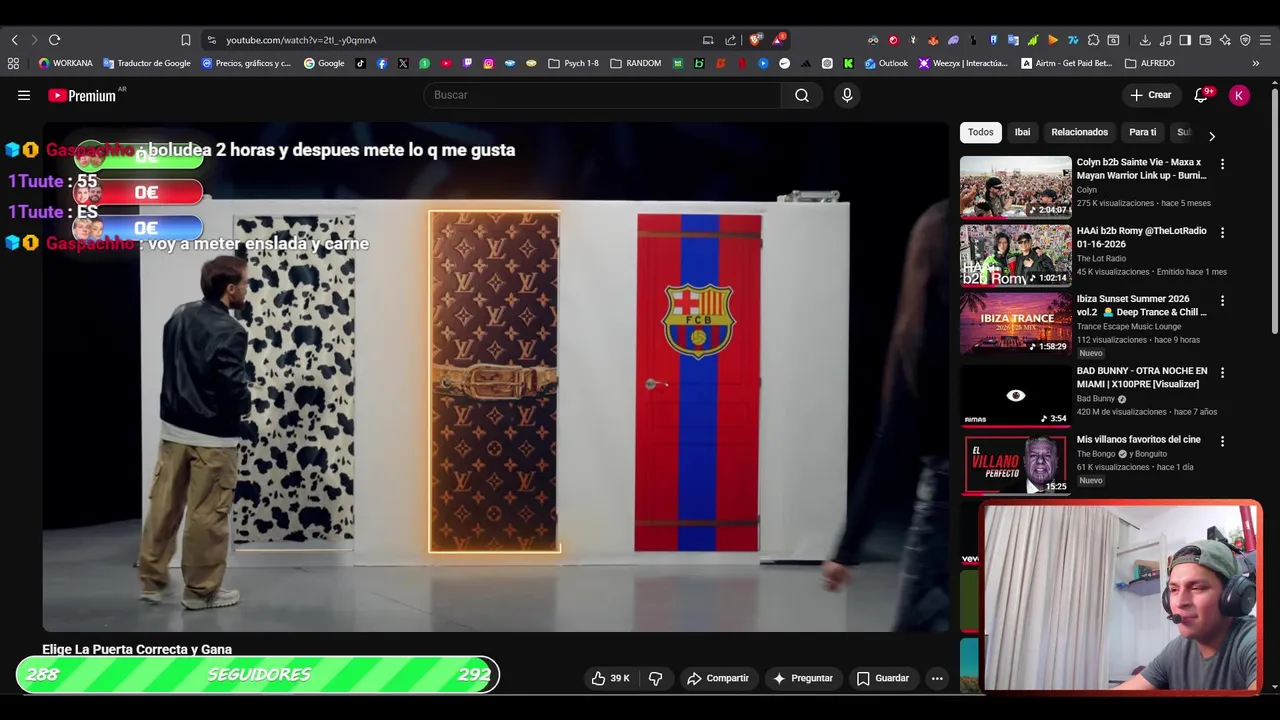Focus the Buscar search field

603,95
